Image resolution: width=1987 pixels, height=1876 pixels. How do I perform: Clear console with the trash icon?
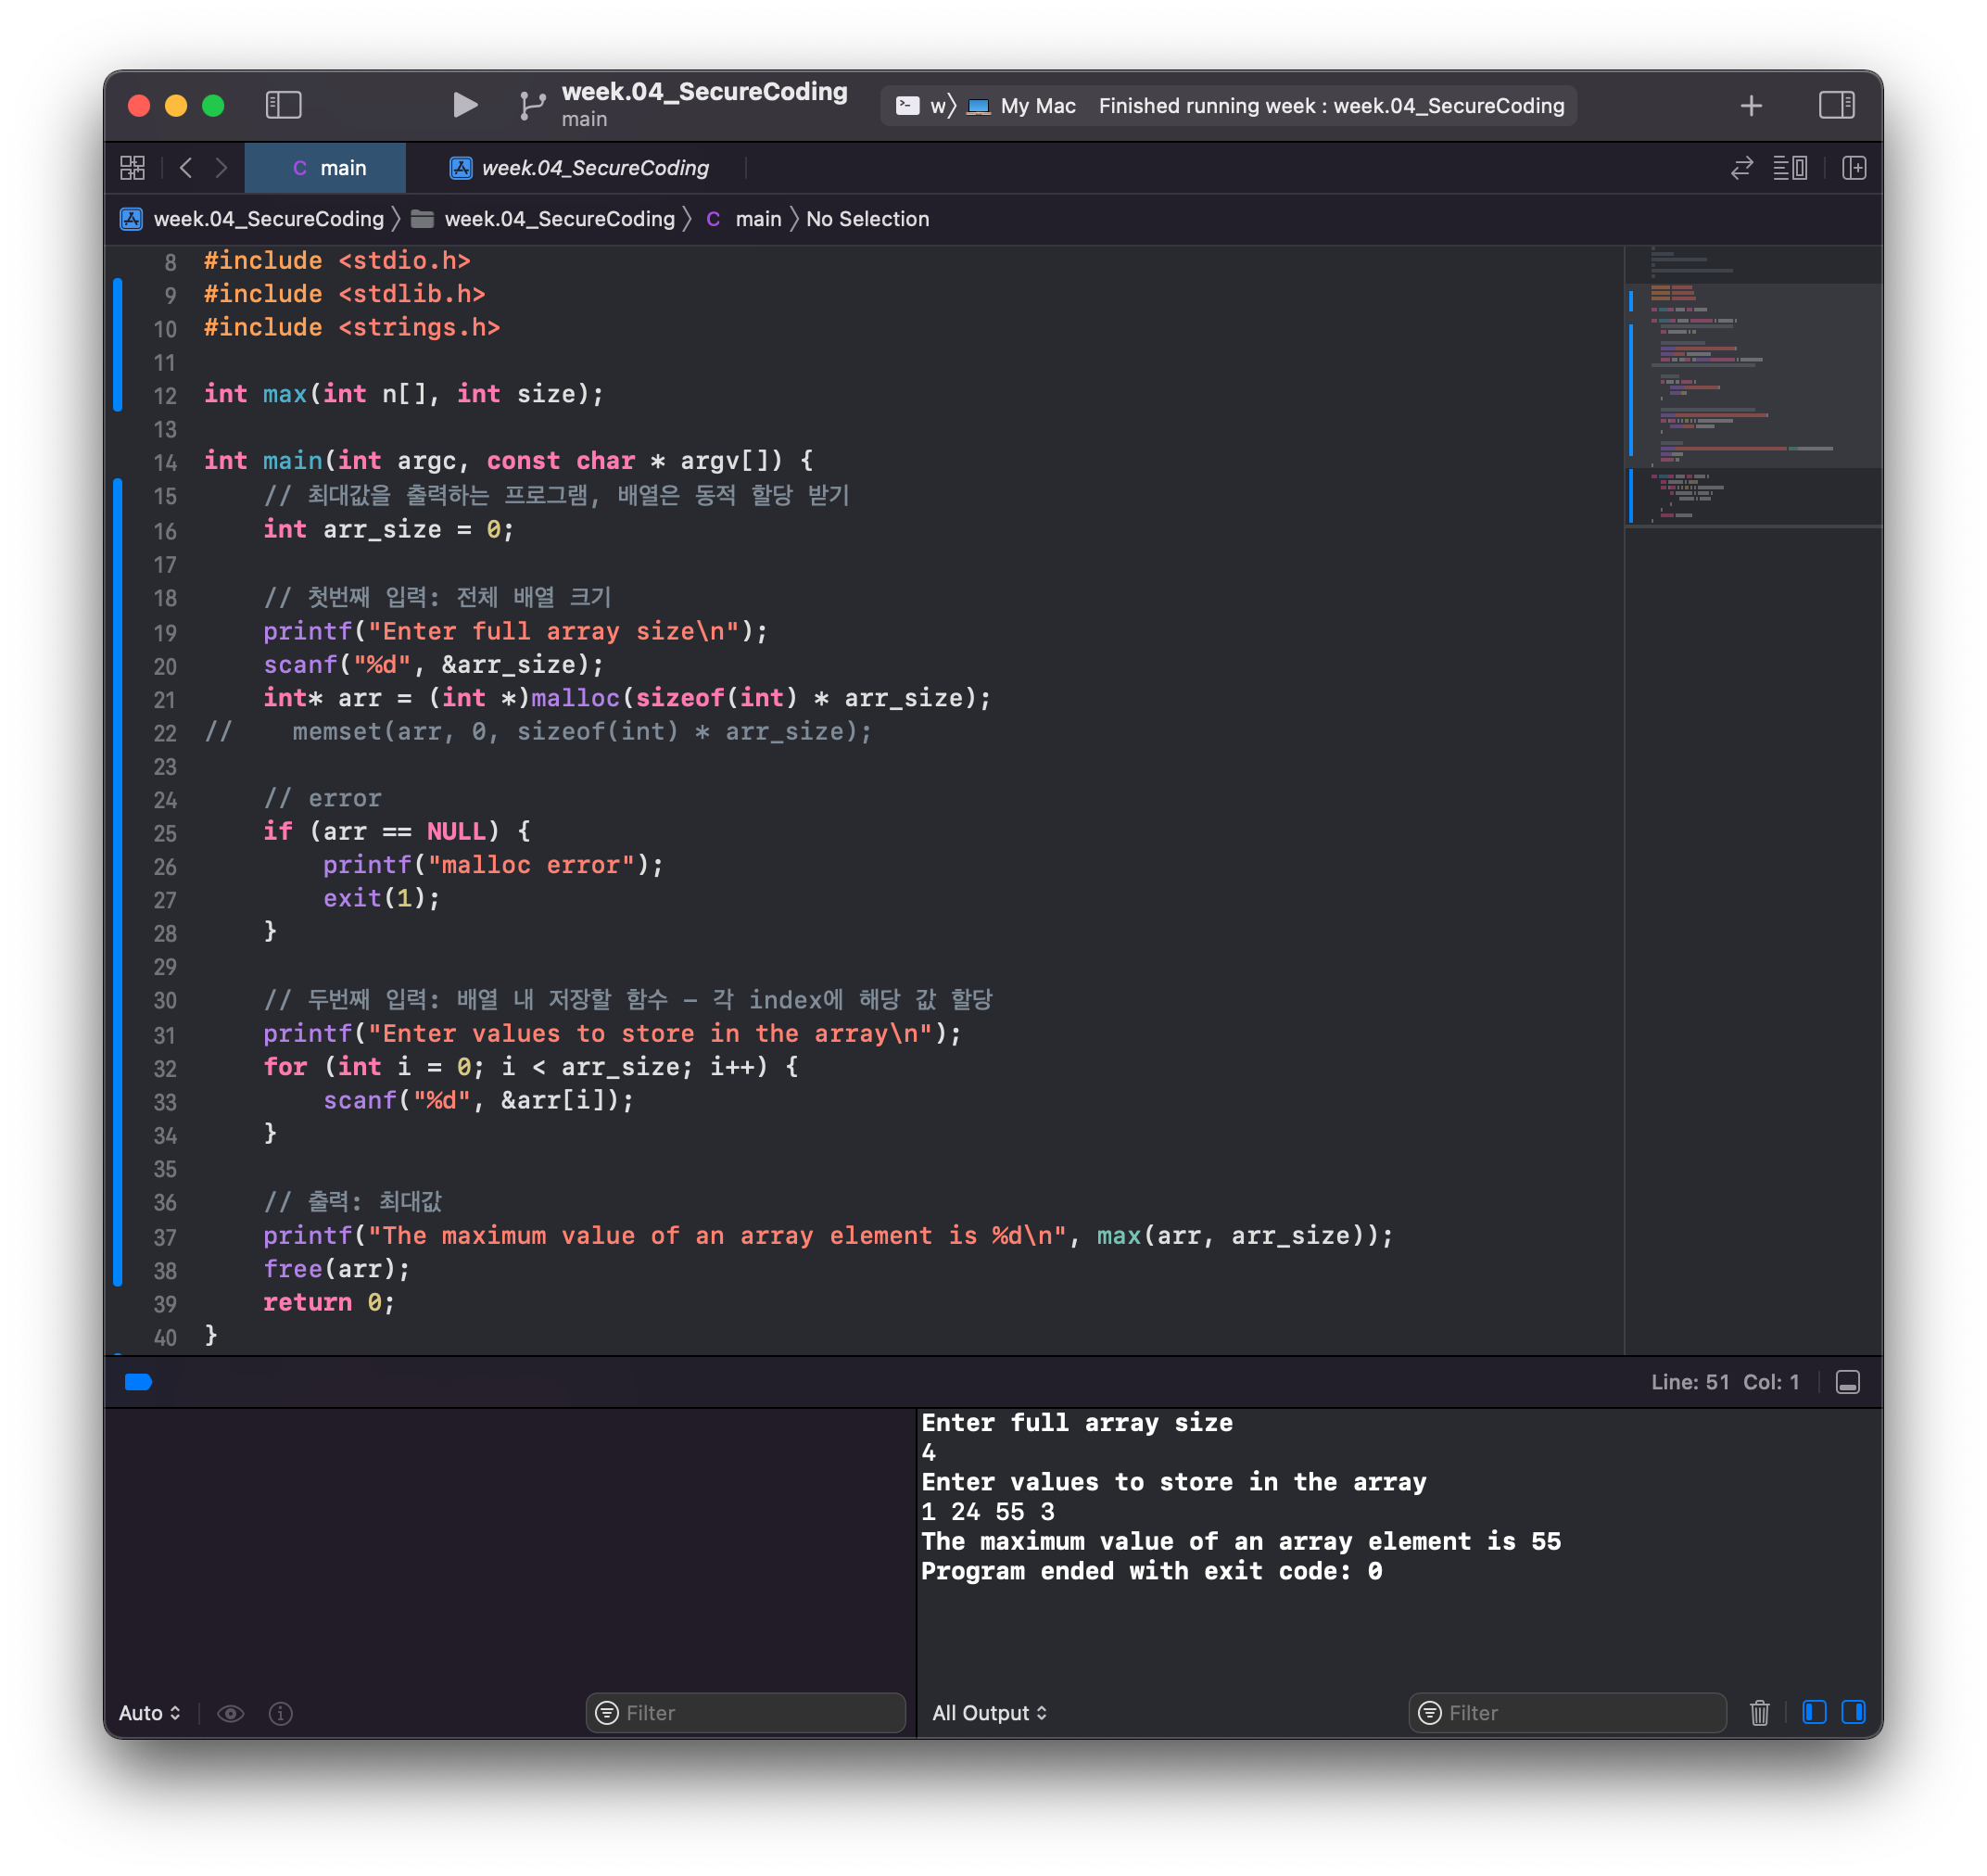(1759, 1712)
